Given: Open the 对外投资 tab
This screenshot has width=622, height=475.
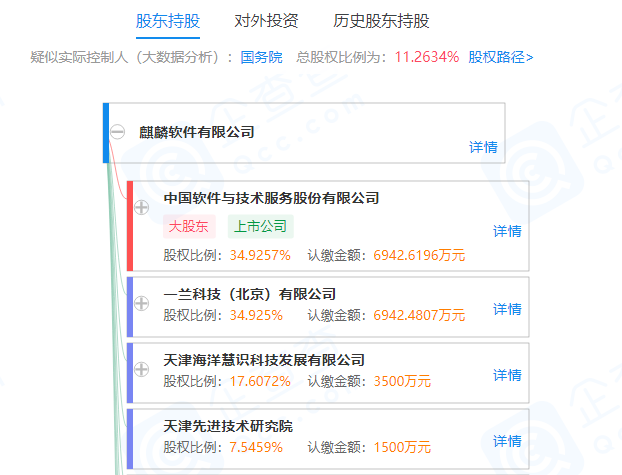Looking at the screenshot, I should tap(266, 21).
